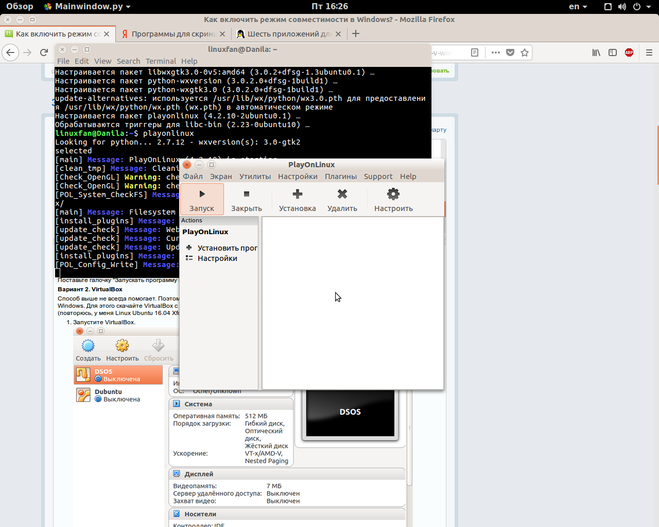Open Утилиты menu in PlayOnLinux
This screenshot has width=659, height=527.
(255, 177)
